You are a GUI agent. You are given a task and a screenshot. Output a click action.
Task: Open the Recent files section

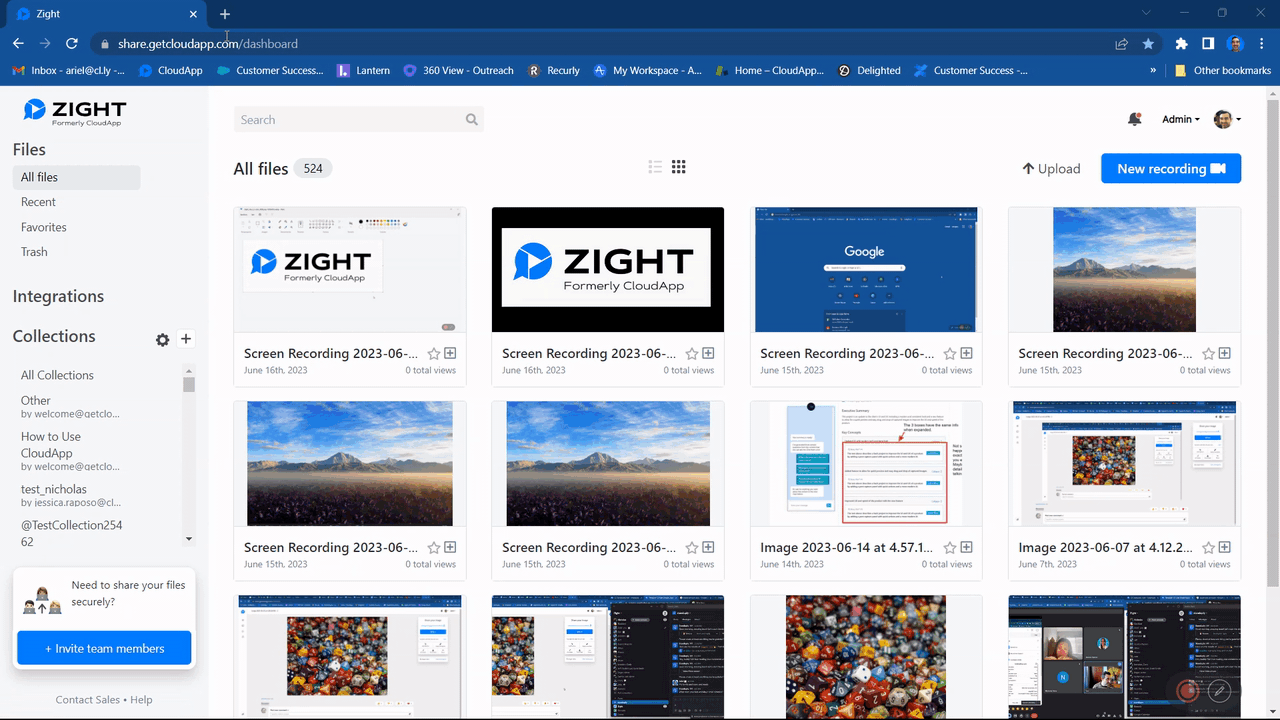click(38, 202)
